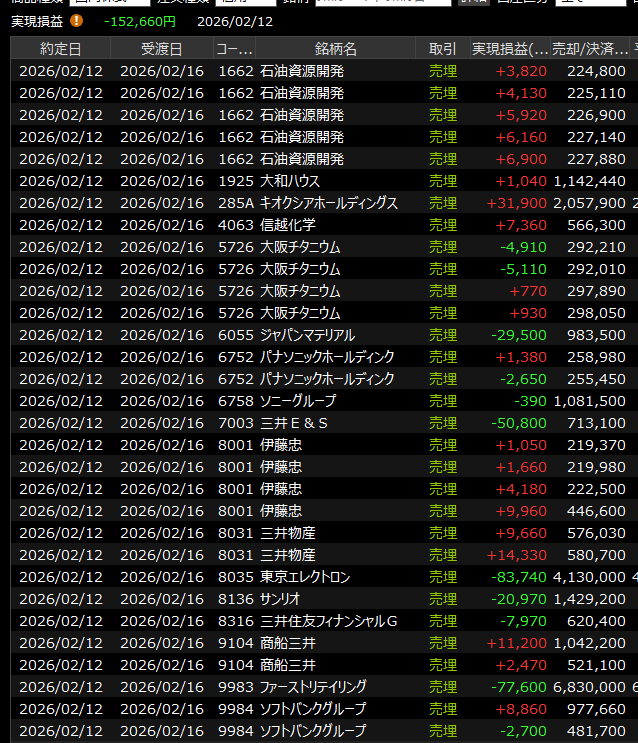Select the 大和ハウス row
The width and height of the screenshot is (638, 743).
pos(300,181)
